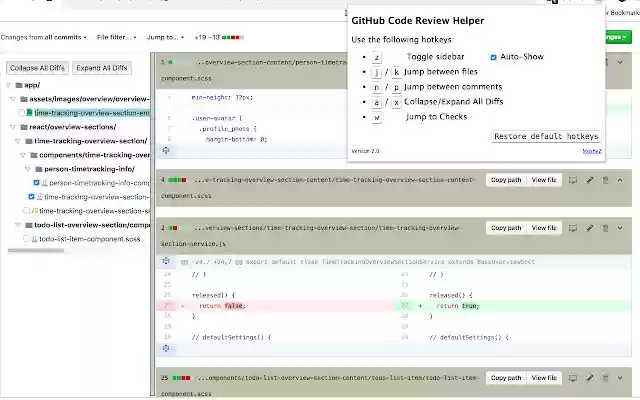This screenshot has width=640, height=400.
Task: View file for section-service.js
Action: (544, 228)
